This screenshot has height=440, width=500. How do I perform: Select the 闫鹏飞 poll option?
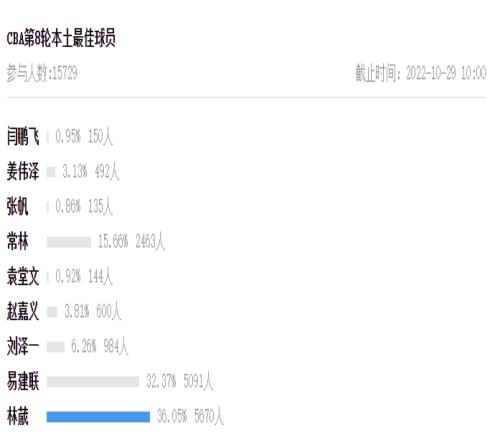23,137
